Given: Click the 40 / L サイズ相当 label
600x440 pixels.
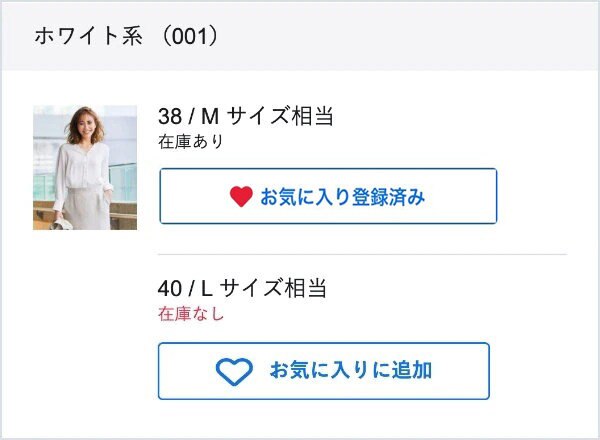Looking at the screenshot, I should (x=243, y=289).
